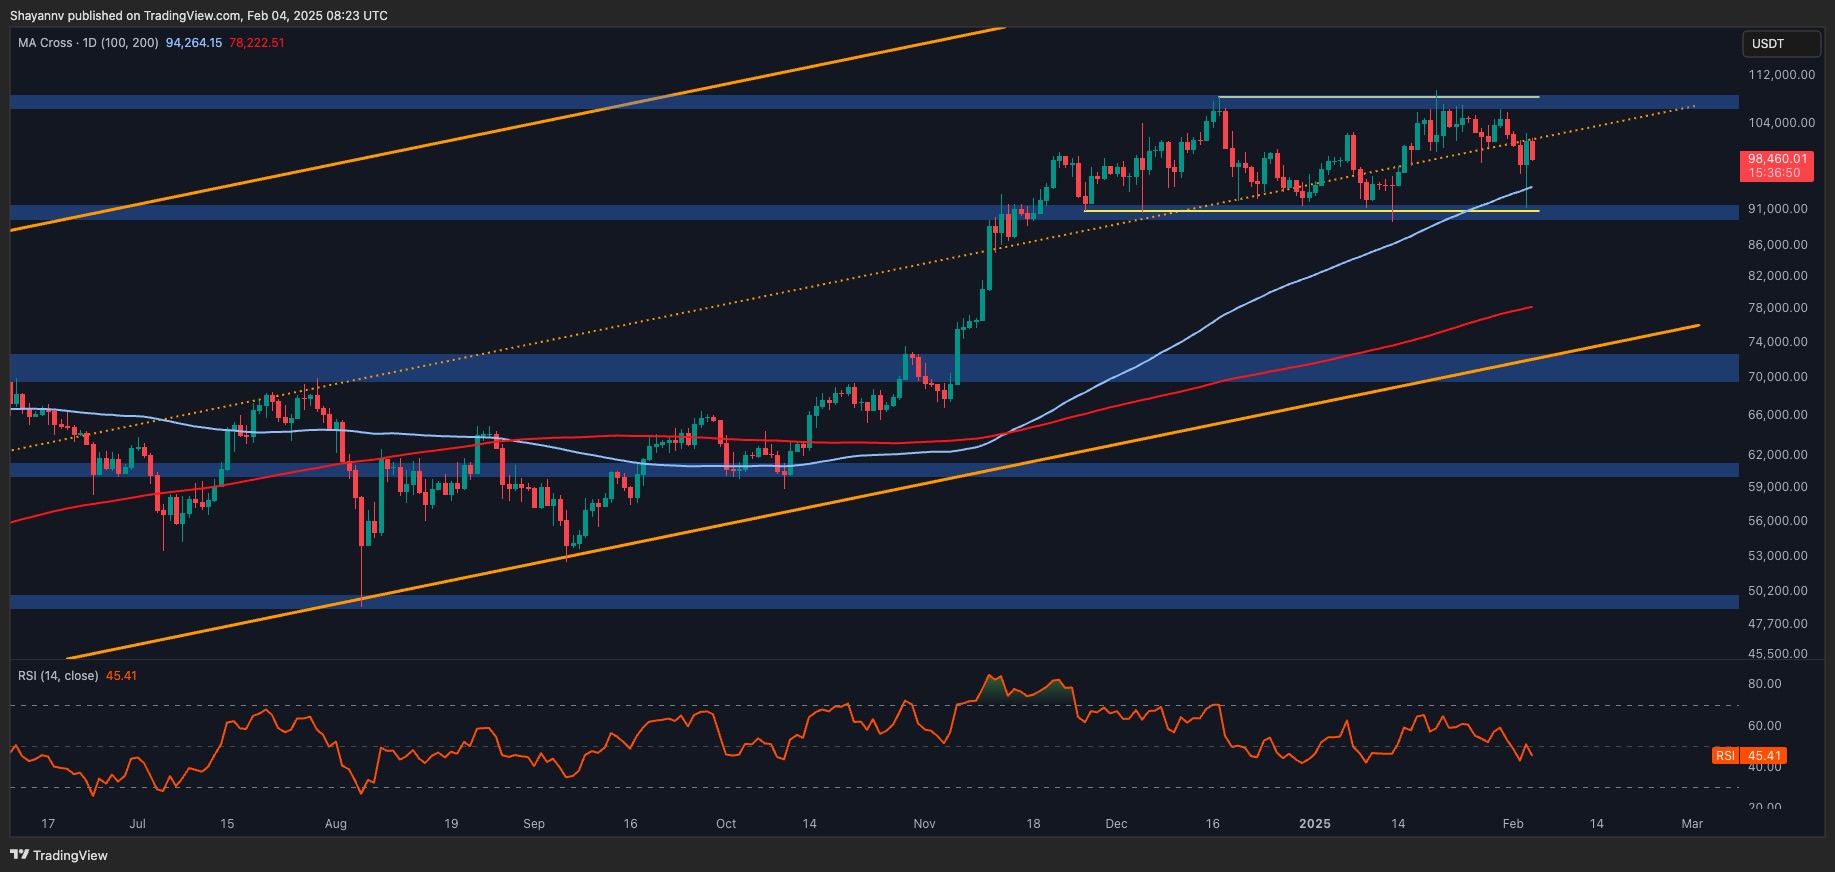1835x872 pixels.
Task: Click the orange RSI badge on right axis
Action: tap(1725, 756)
